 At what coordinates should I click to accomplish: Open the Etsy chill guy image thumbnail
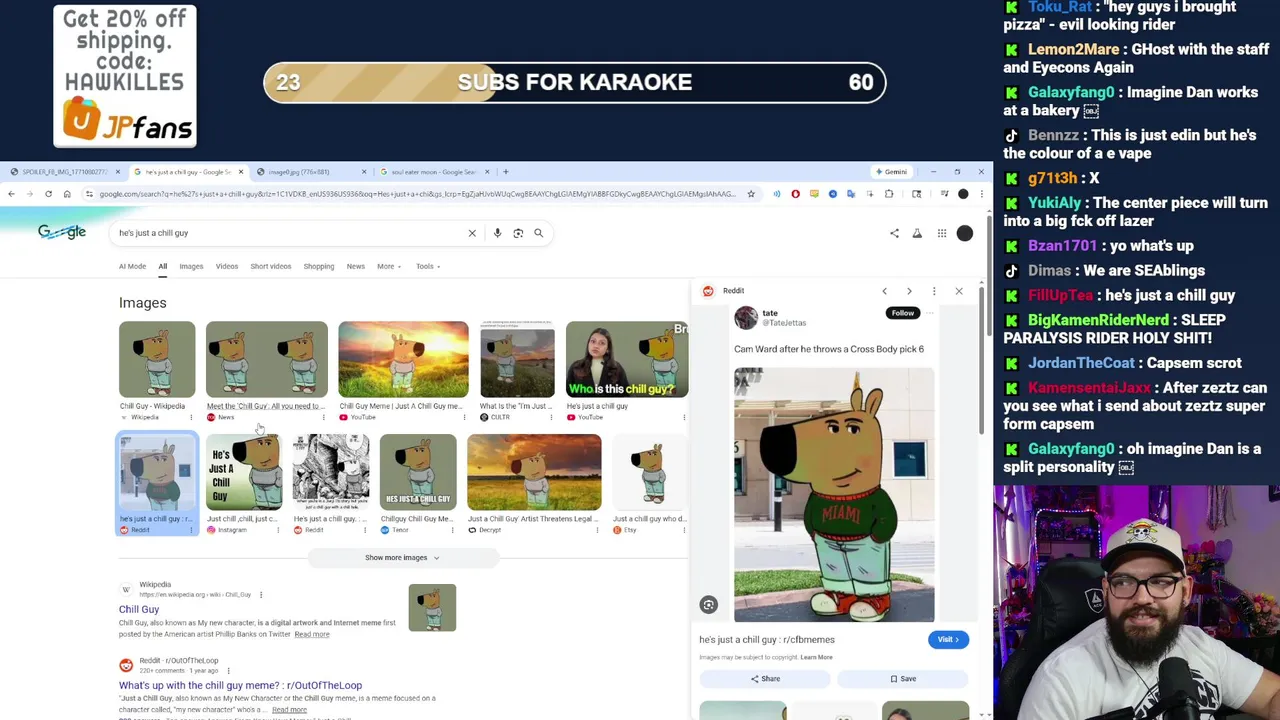(650, 472)
